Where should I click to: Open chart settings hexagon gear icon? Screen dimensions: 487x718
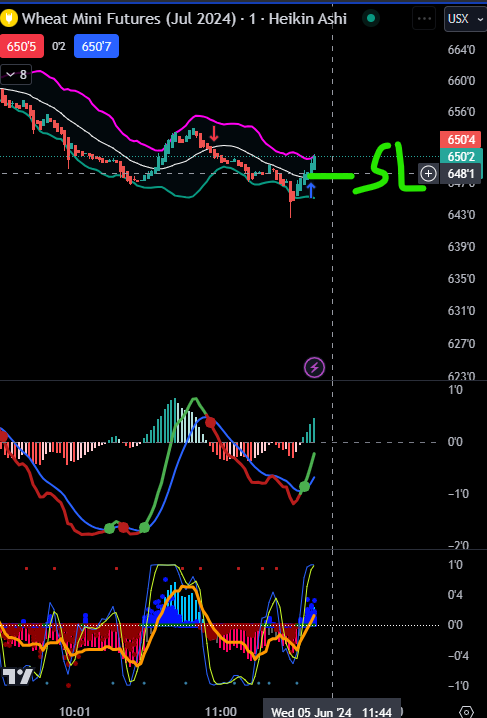466,712
